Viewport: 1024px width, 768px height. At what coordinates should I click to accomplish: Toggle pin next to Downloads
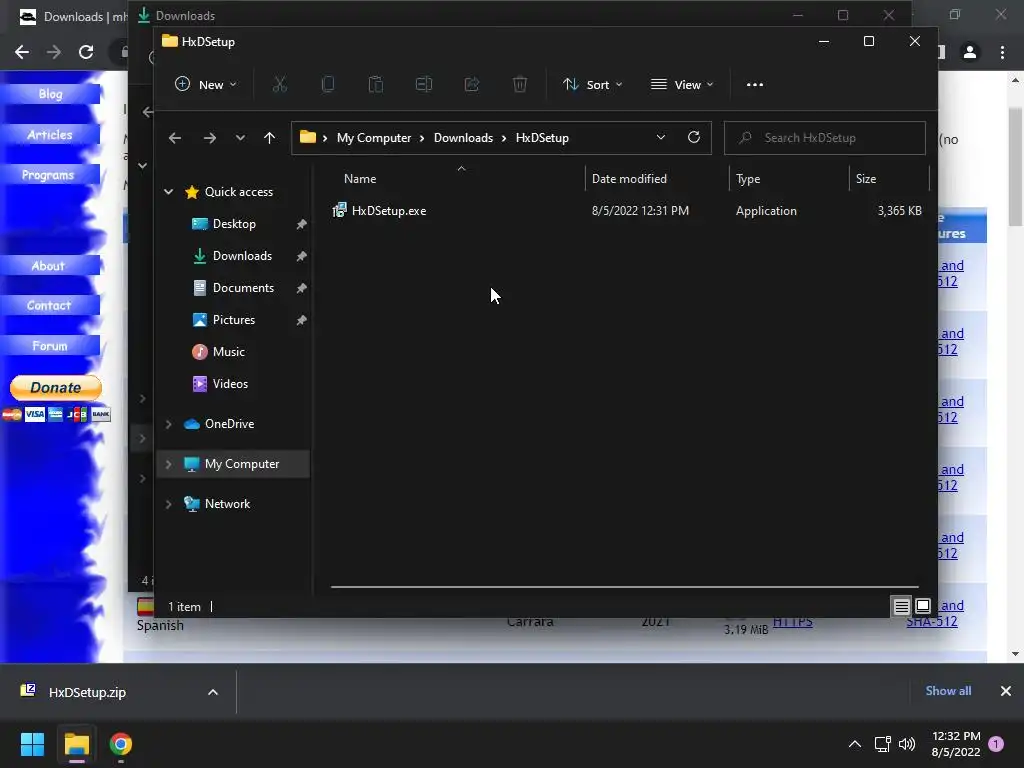coord(301,256)
